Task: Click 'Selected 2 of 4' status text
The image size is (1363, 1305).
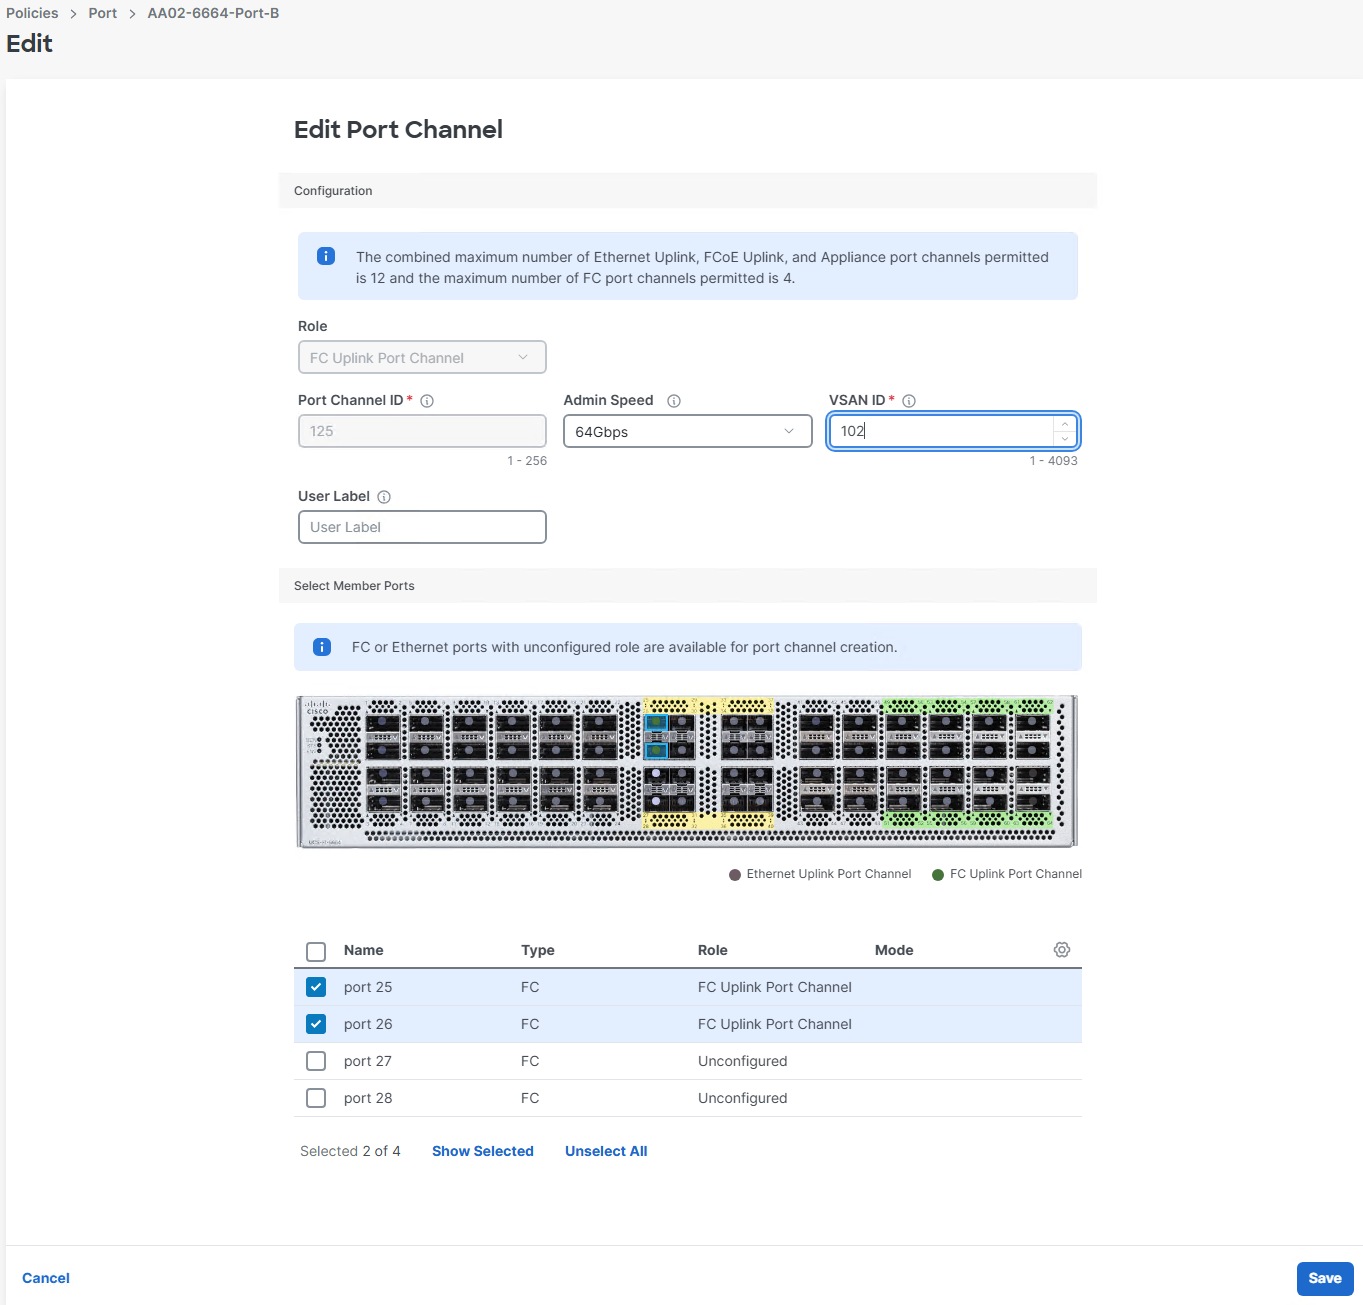Action: pos(350,1151)
